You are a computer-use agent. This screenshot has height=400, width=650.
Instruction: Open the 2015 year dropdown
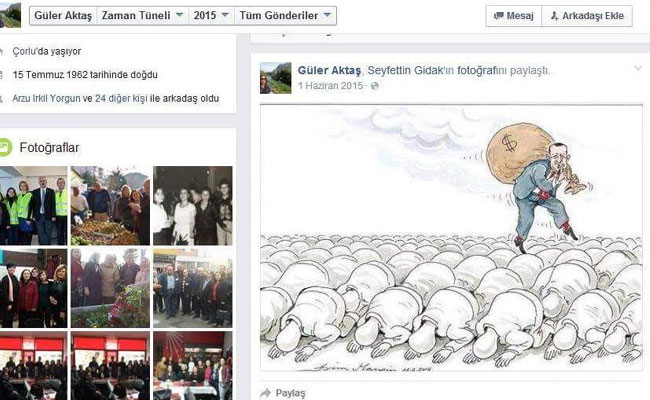coord(211,15)
